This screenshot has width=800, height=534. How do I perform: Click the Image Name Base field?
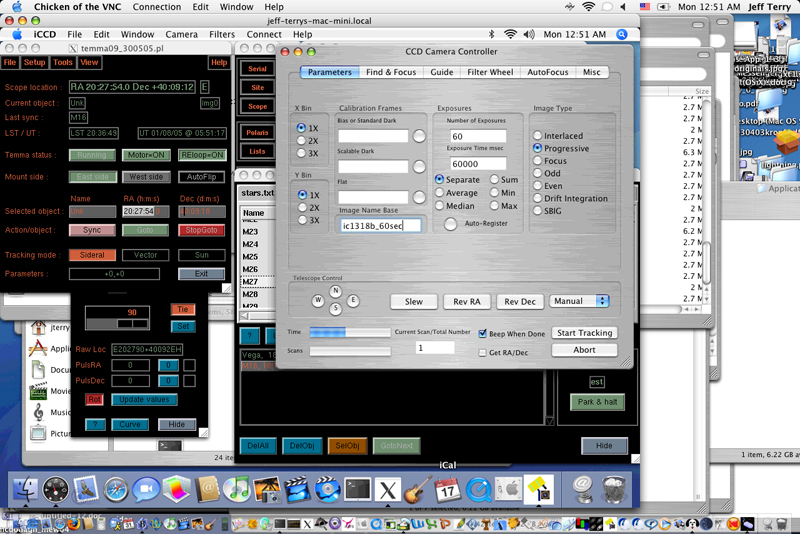(x=380, y=226)
